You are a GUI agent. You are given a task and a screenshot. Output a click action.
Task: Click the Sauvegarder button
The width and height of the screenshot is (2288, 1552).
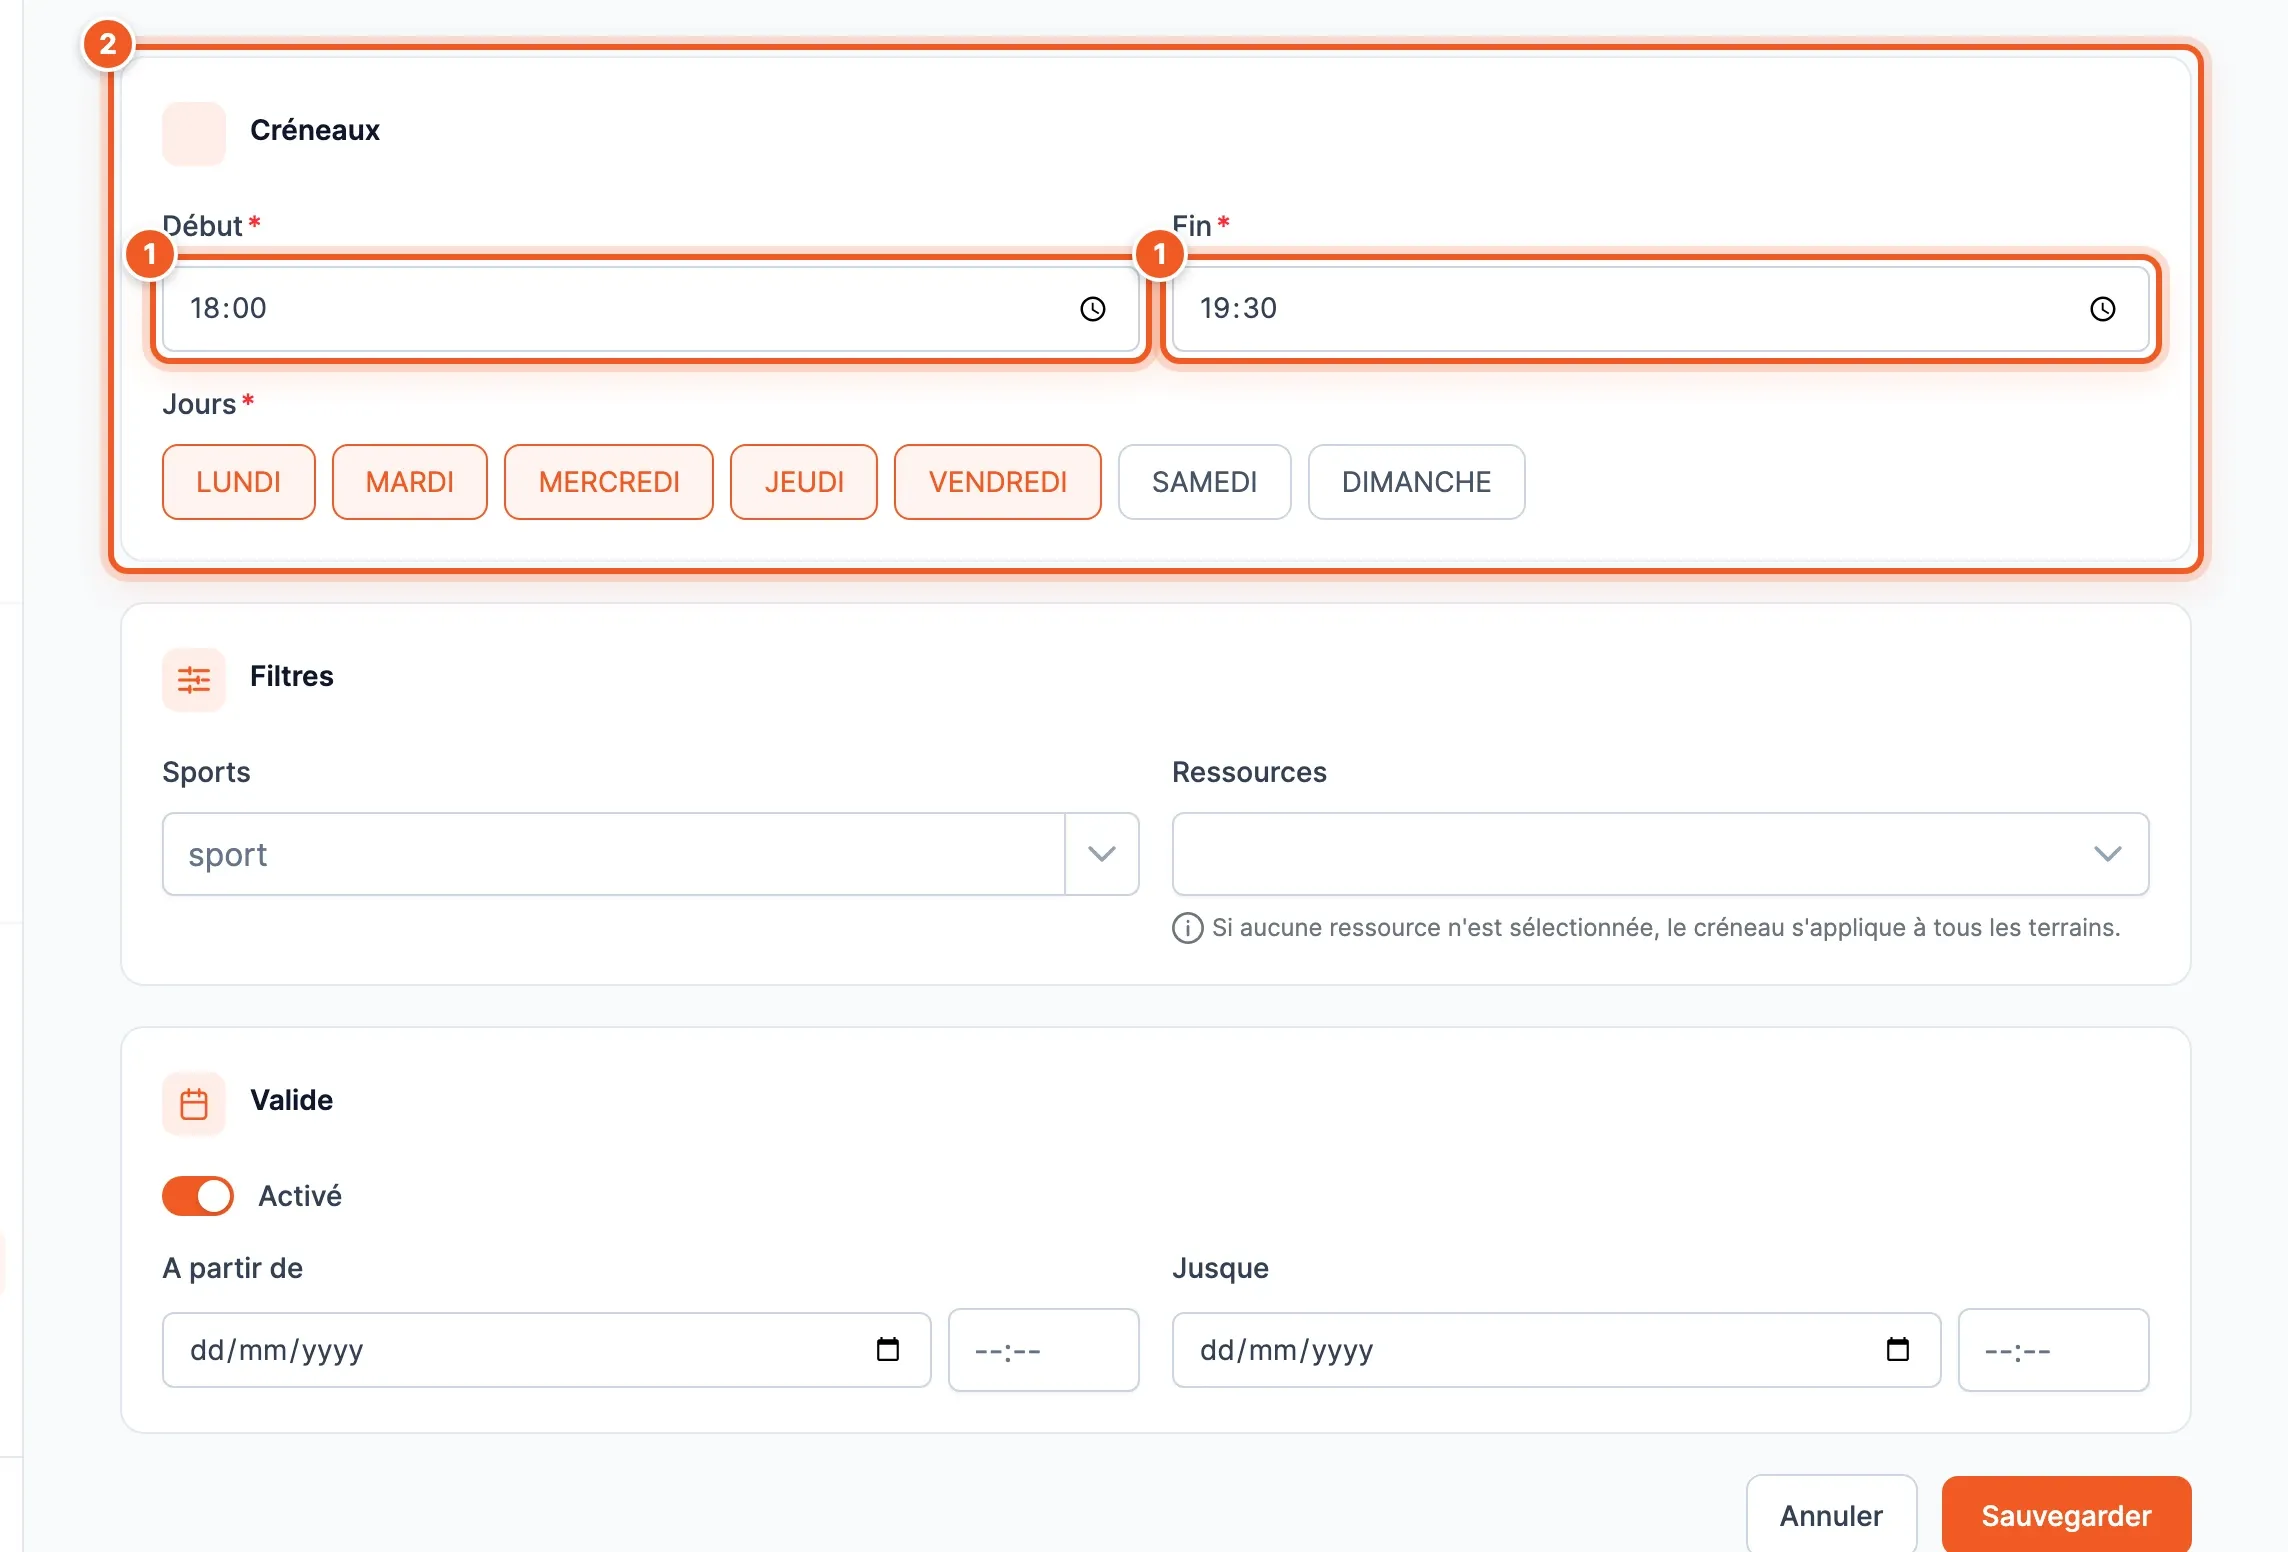click(x=2066, y=1516)
